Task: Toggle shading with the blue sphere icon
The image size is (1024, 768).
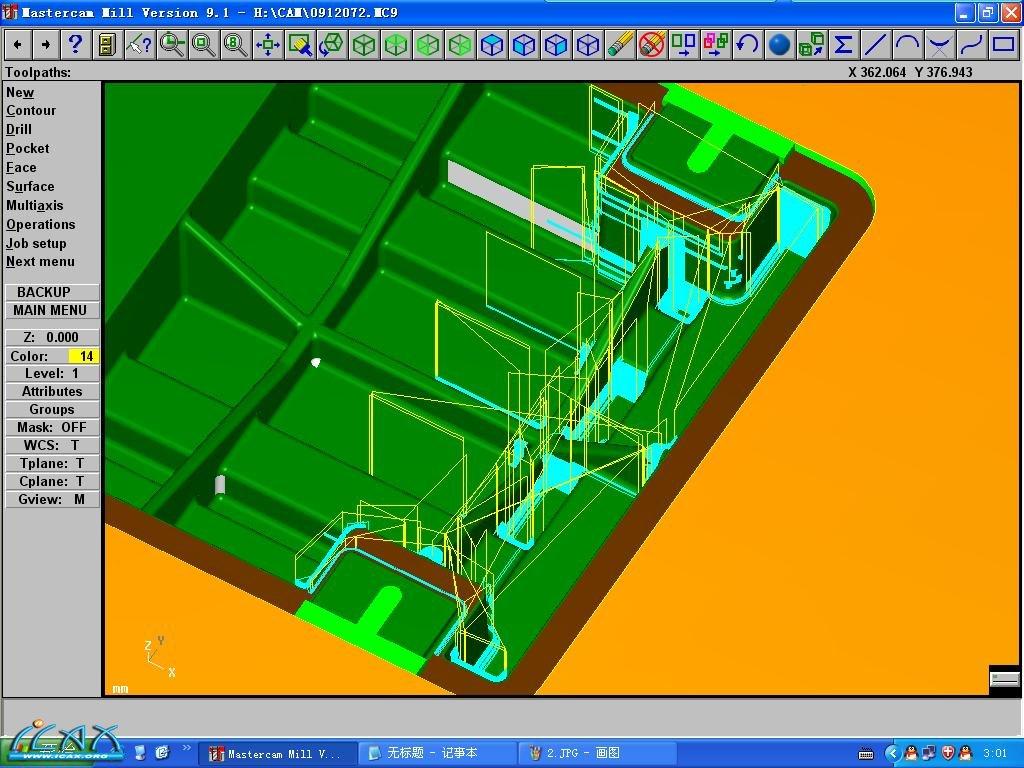Action: click(779, 45)
